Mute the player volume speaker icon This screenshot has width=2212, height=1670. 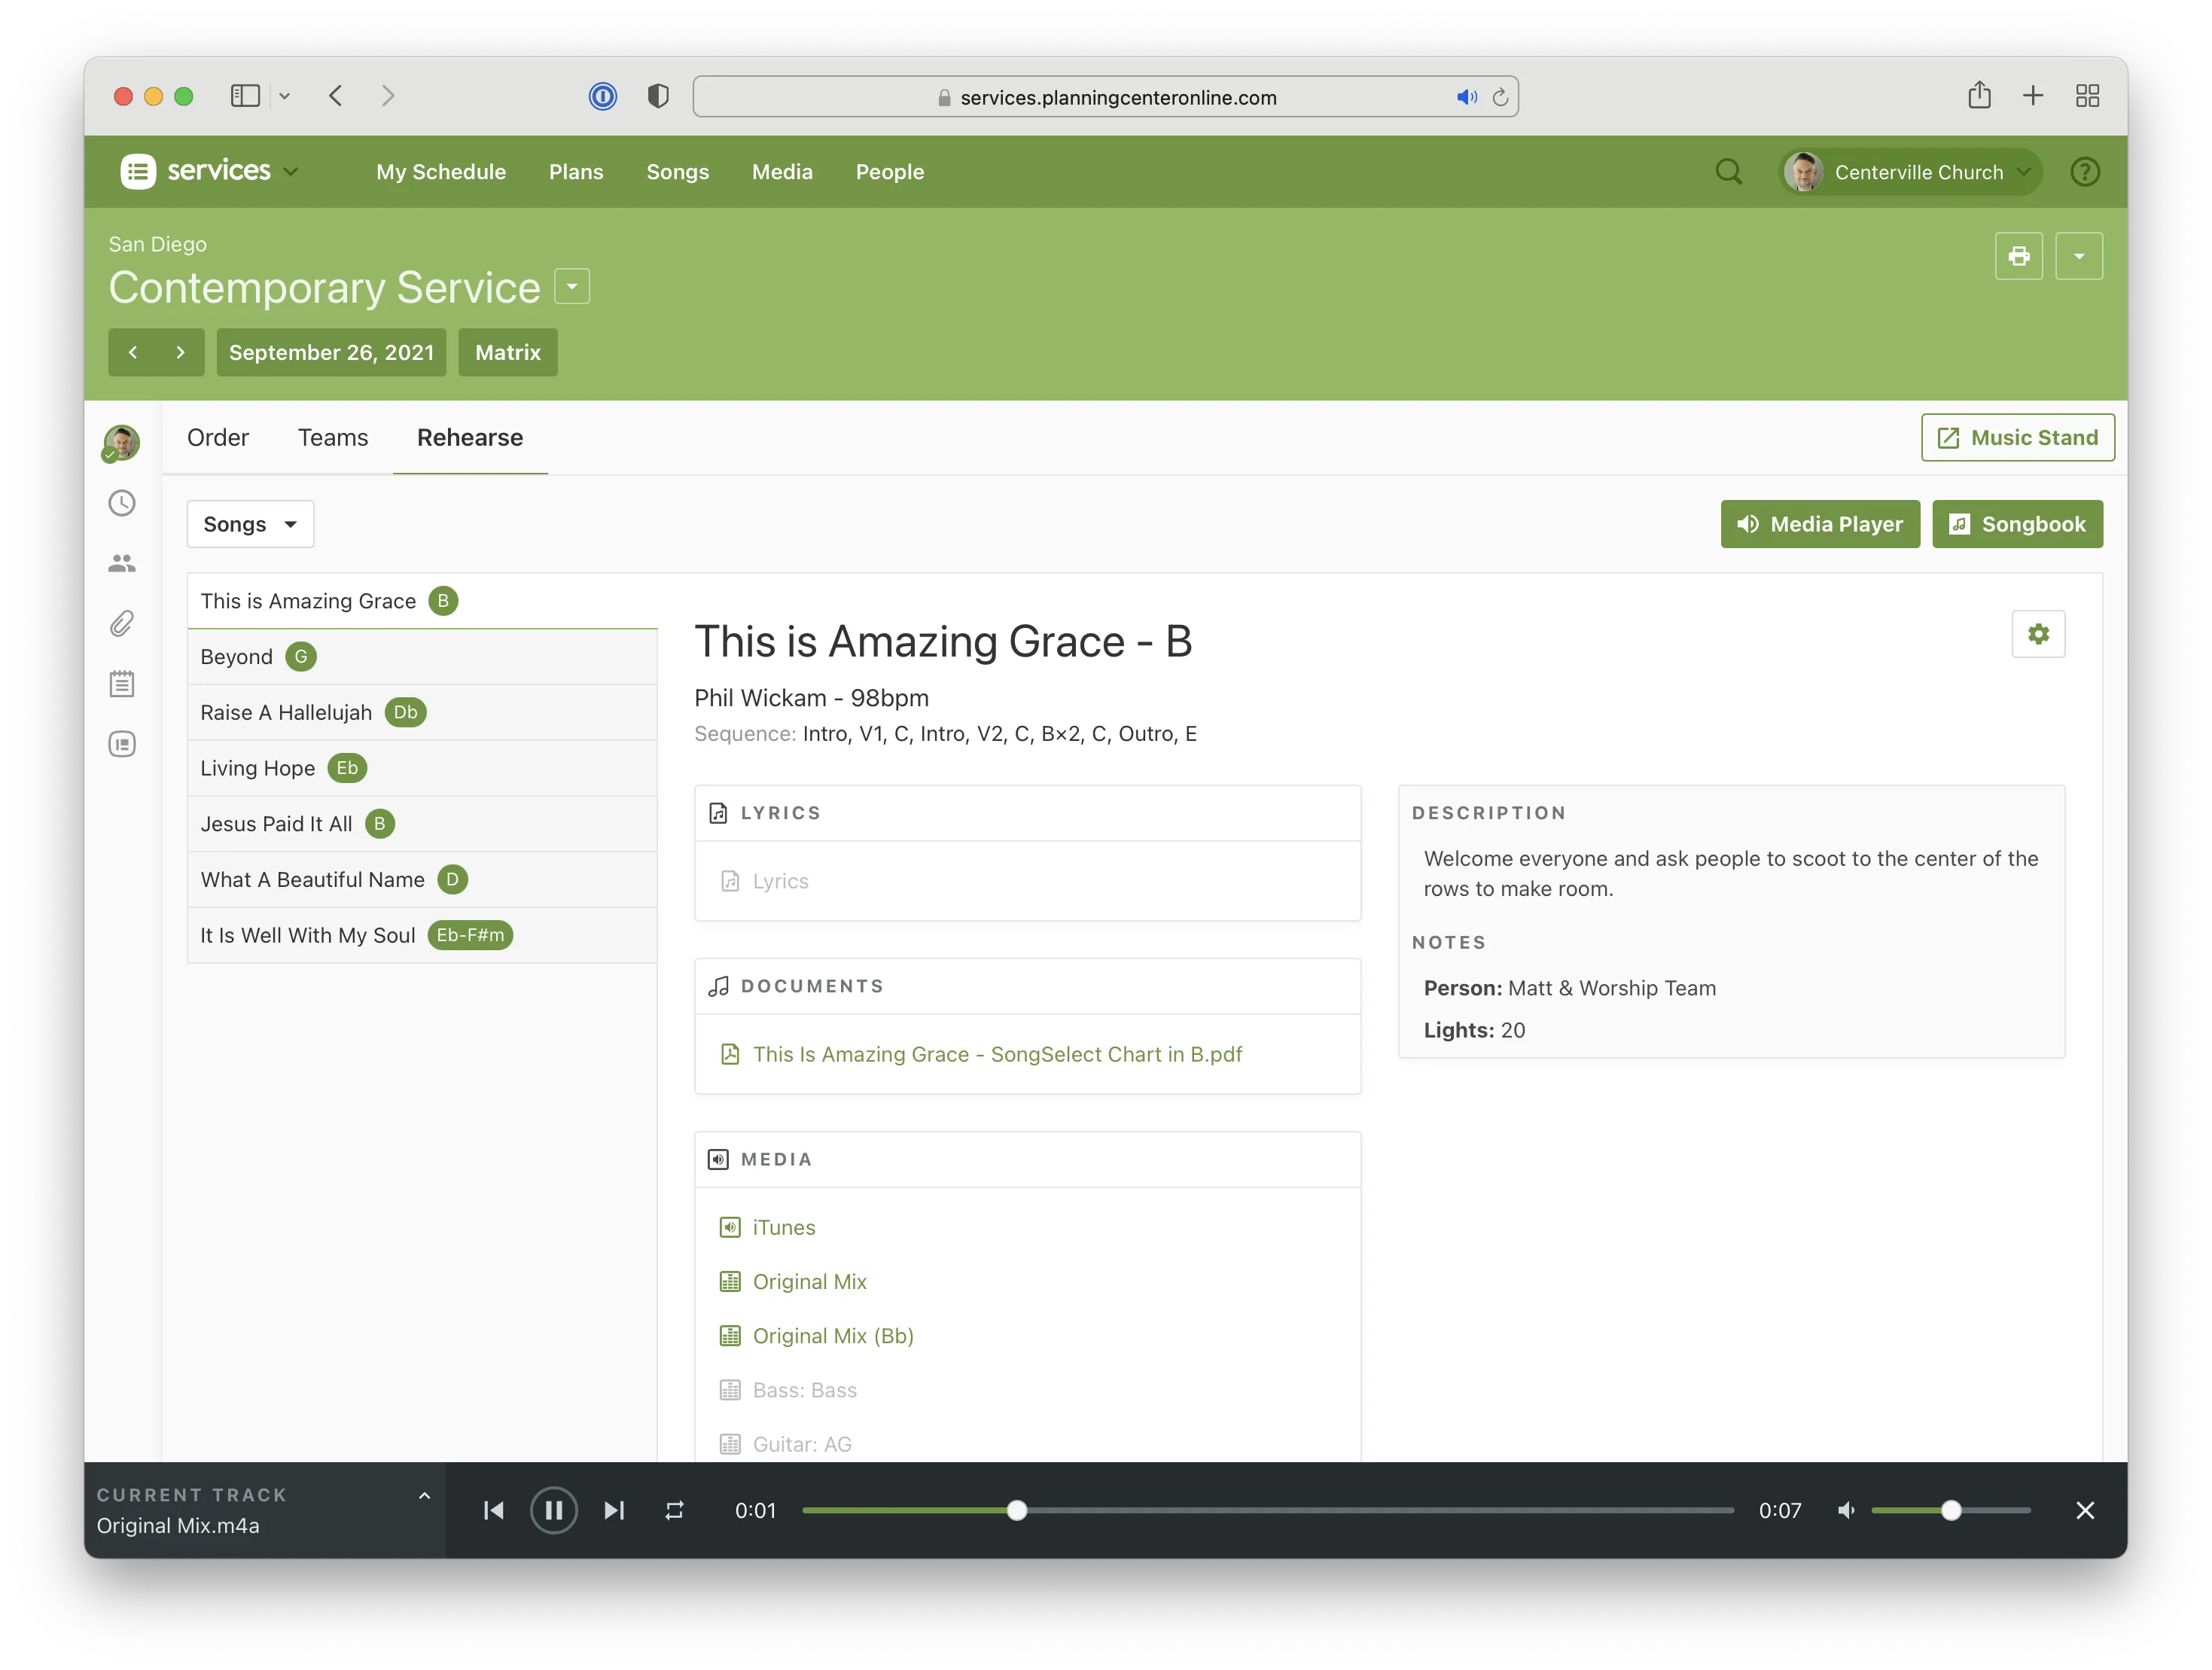click(x=1846, y=1510)
